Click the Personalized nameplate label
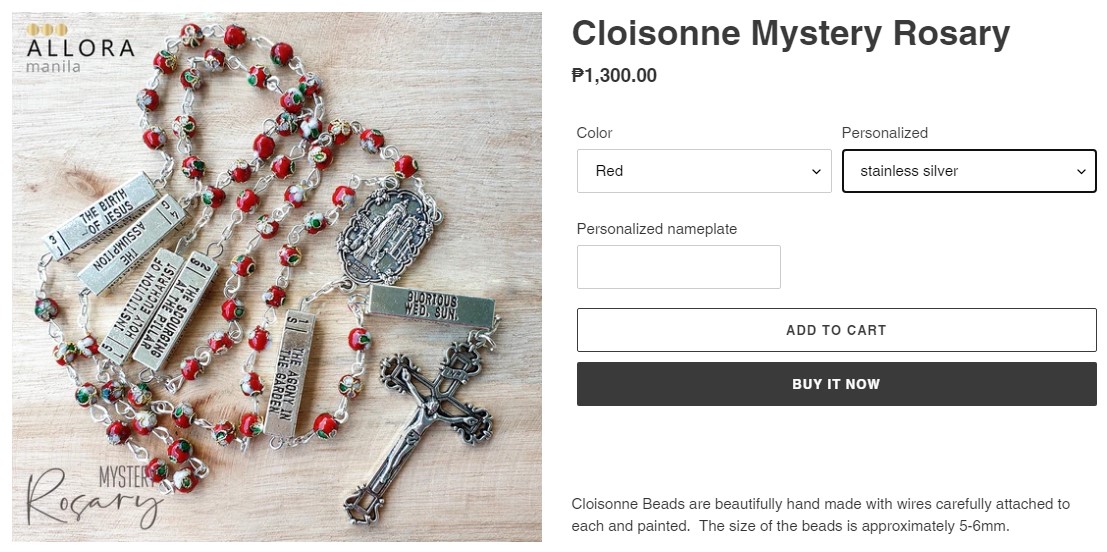Viewport: 1107px width, 552px height. click(656, 229)
